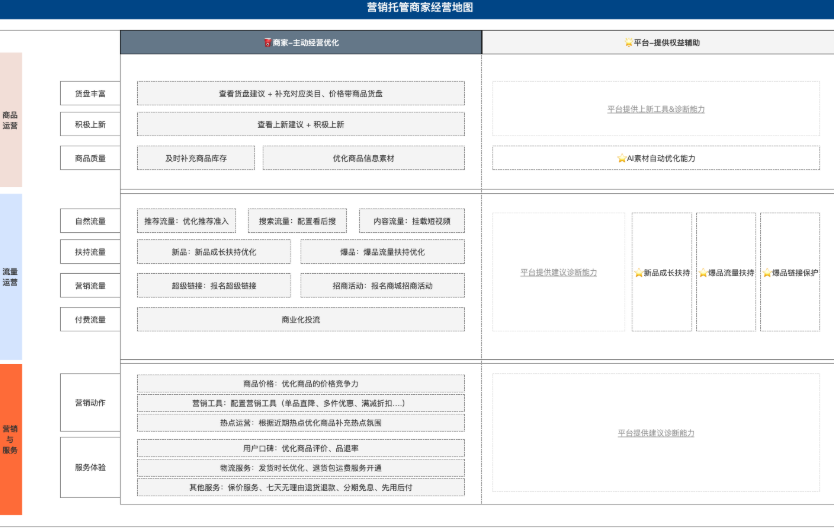Select the 用户口碑：优化商品评价、品退率 box
The height and width of the screenshot is (528, 834).
301,448
